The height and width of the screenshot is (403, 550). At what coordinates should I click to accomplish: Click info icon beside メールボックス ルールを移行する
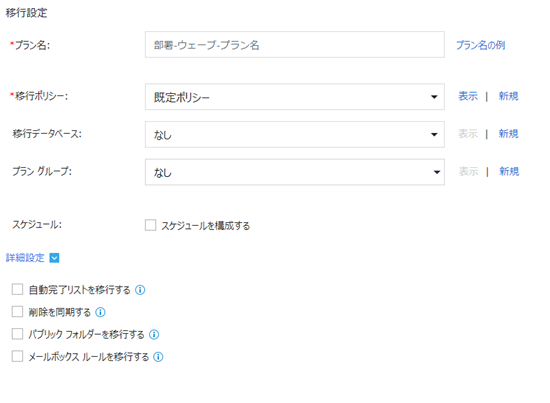(159, 357)
